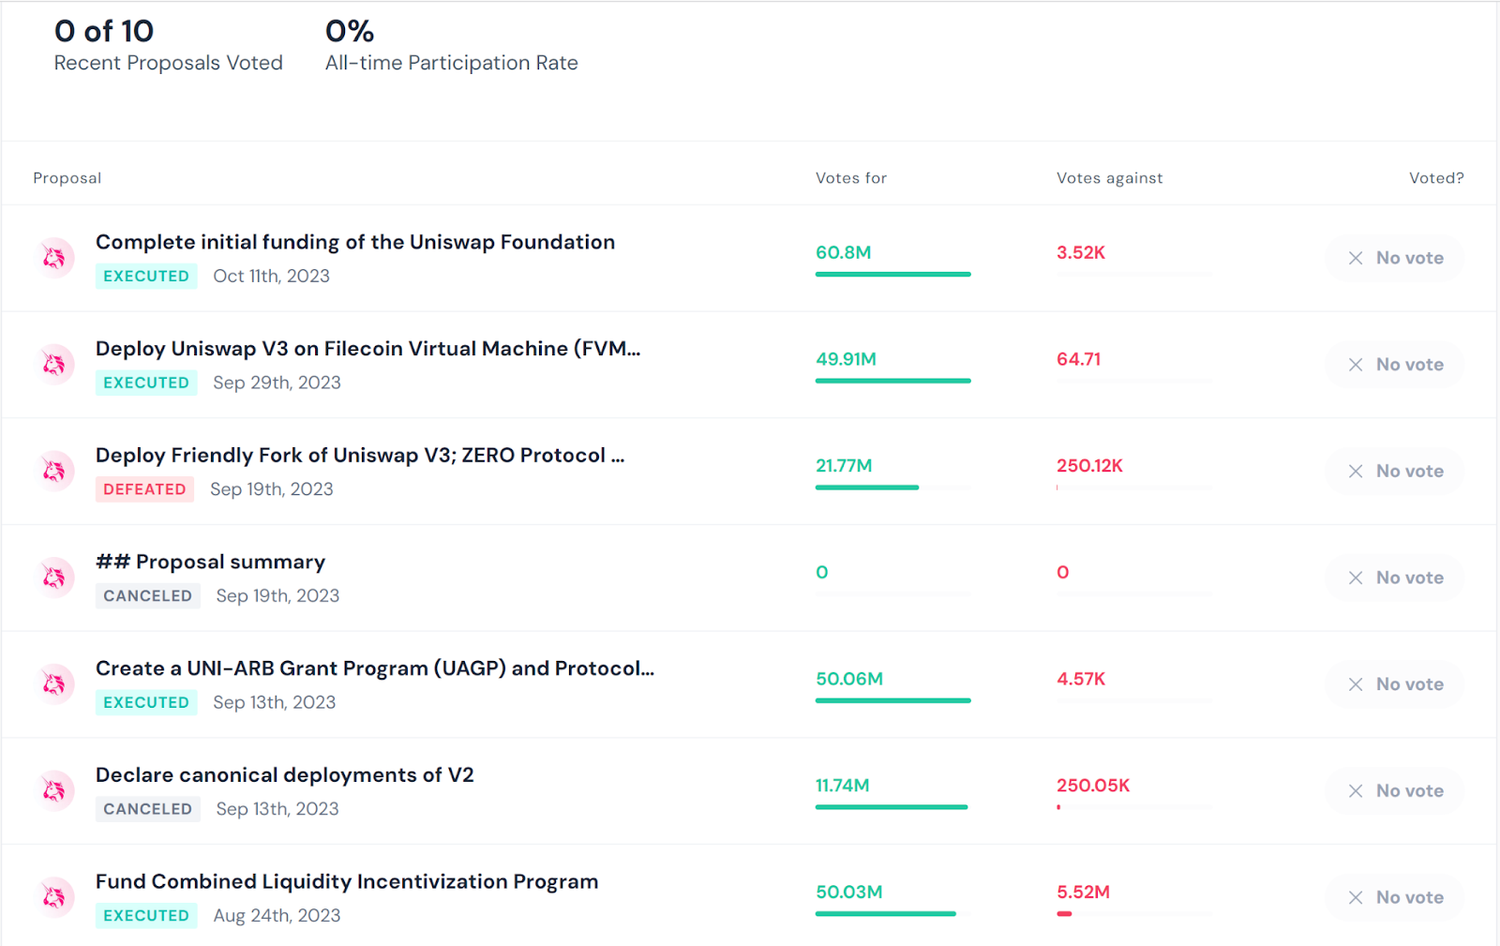This screenshot has width=1500, height=946.
Task: Click unicorn icon next to Filecoin Virtual Machine proposal
Action: (x=55, y=364)
